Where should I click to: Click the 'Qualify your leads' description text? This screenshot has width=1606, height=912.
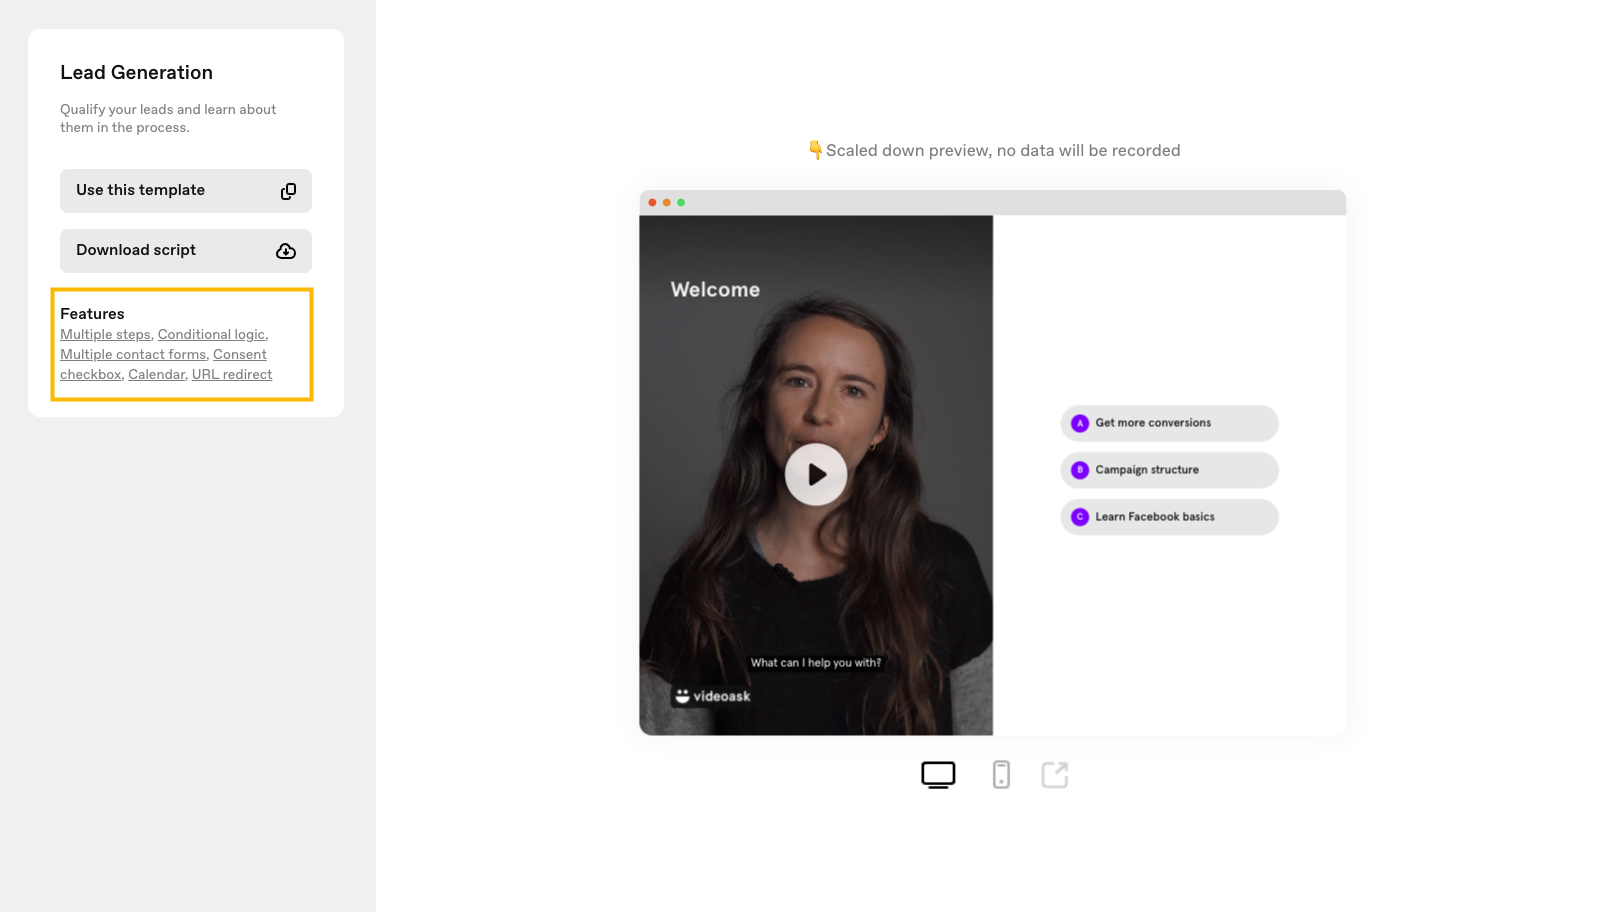click(x=168, y=119)
